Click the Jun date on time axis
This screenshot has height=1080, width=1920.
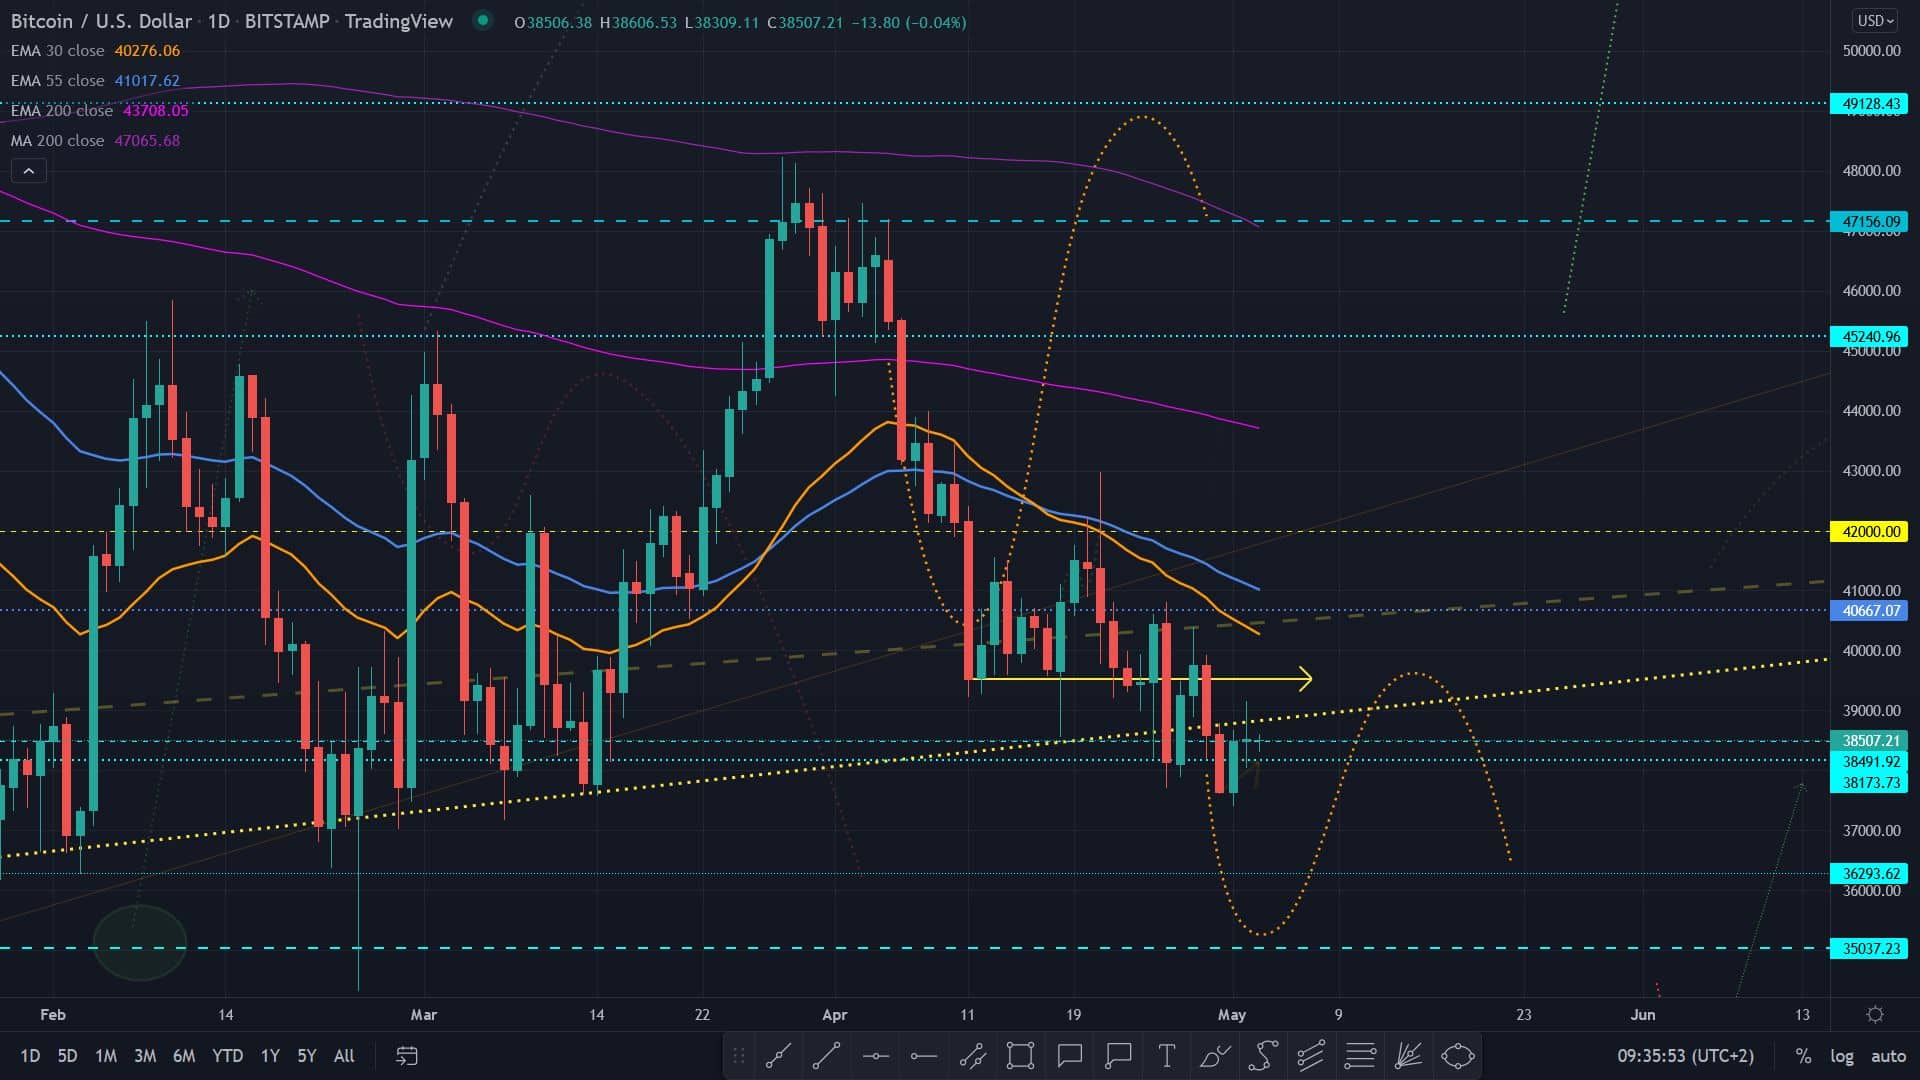pyautogui.click(x=1643, y=1015)
